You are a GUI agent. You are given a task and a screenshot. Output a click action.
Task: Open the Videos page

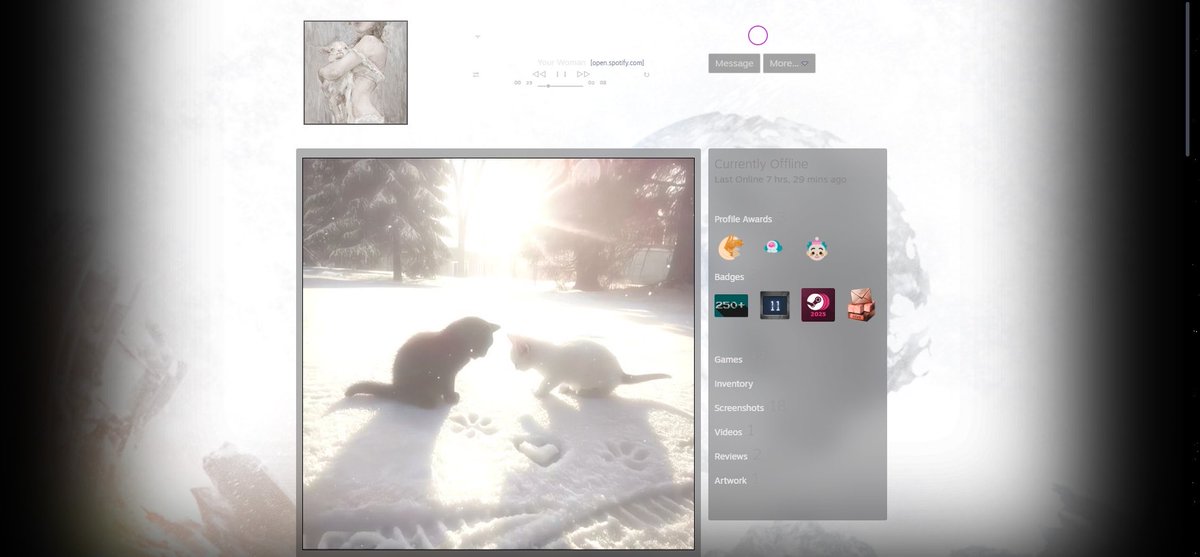[x=728, y=432]
